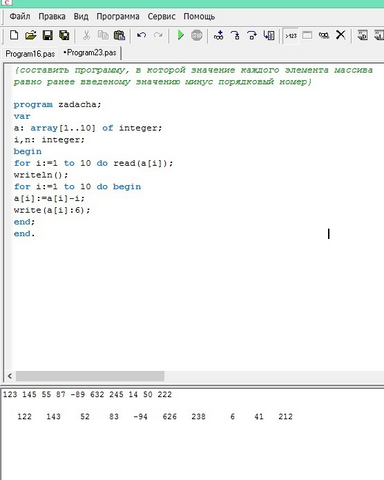
Task: Open a file with the folder icon
Action: pos(30,35)
